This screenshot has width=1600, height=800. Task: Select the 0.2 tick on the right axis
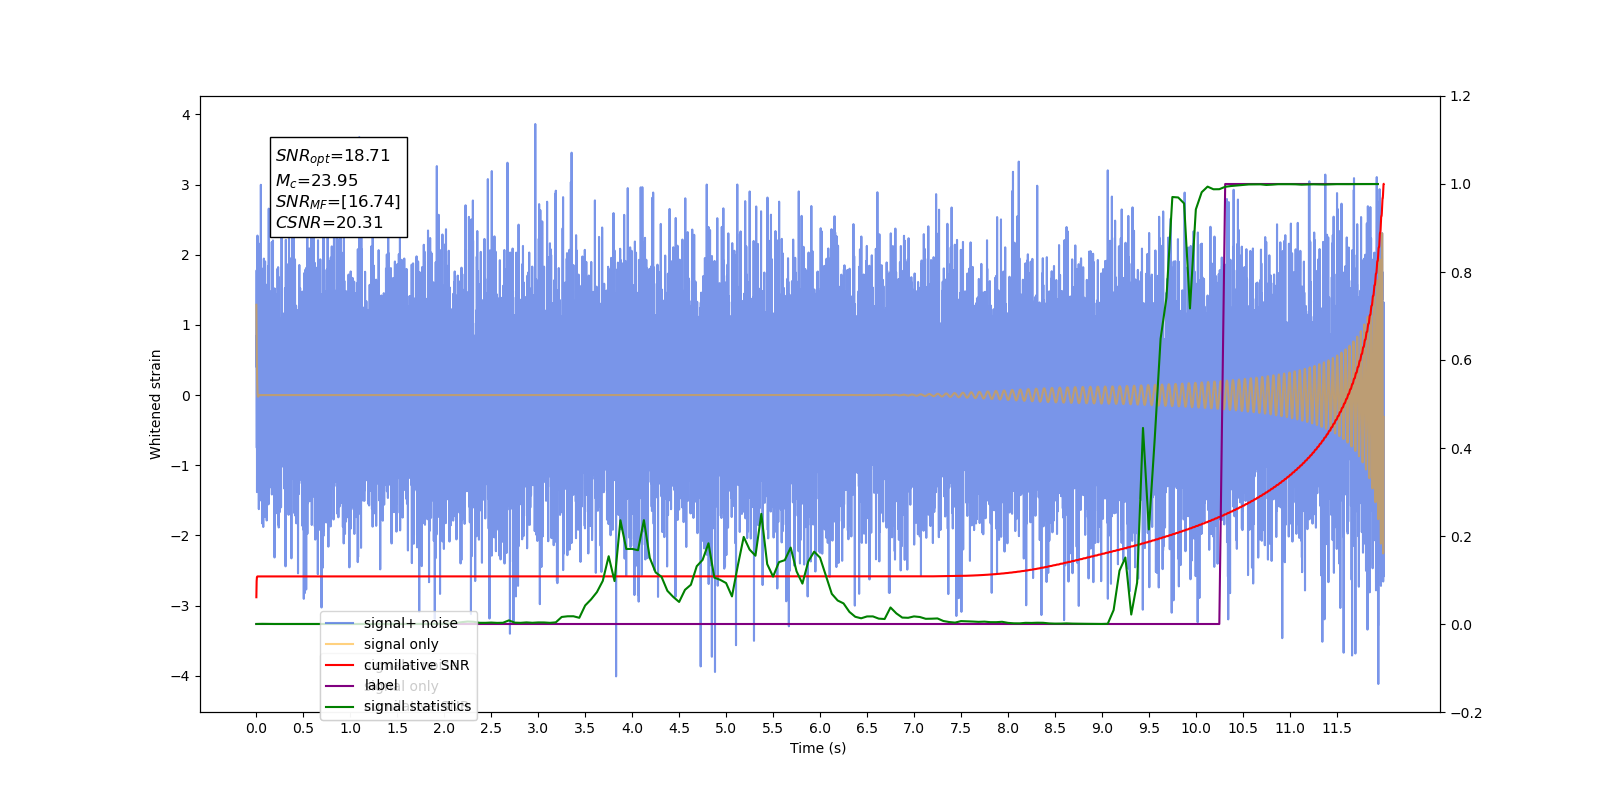1461,537
